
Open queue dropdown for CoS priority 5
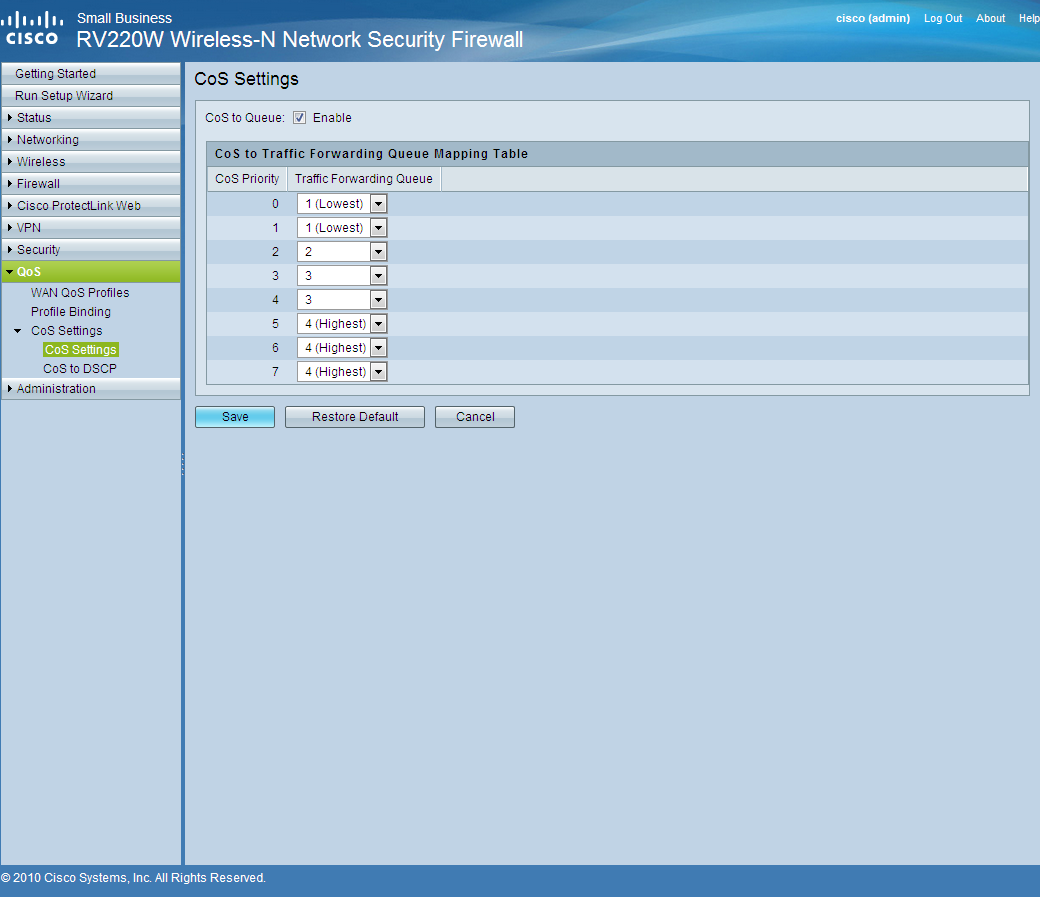coord(342,323)
